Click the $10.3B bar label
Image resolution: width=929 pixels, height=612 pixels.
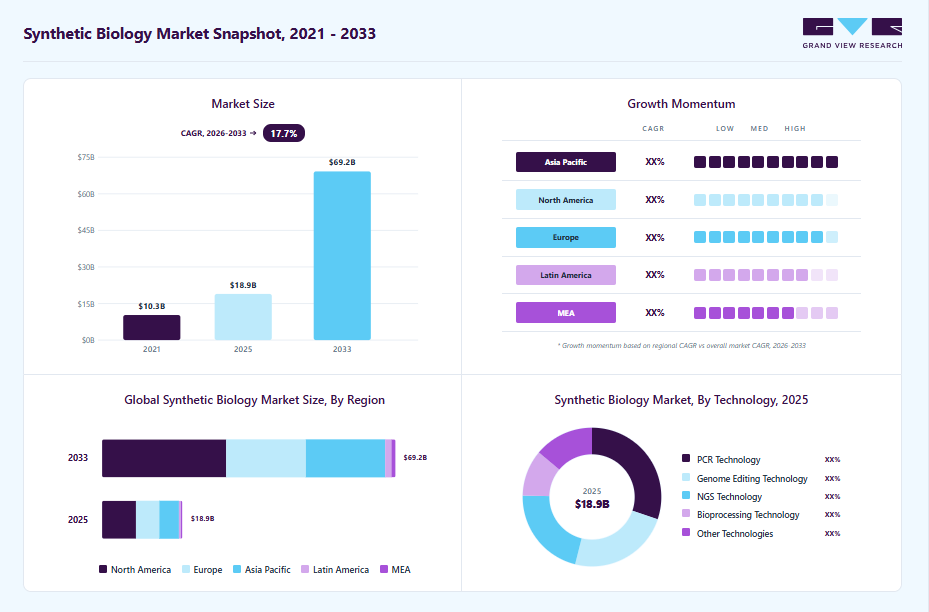(152, 306)
